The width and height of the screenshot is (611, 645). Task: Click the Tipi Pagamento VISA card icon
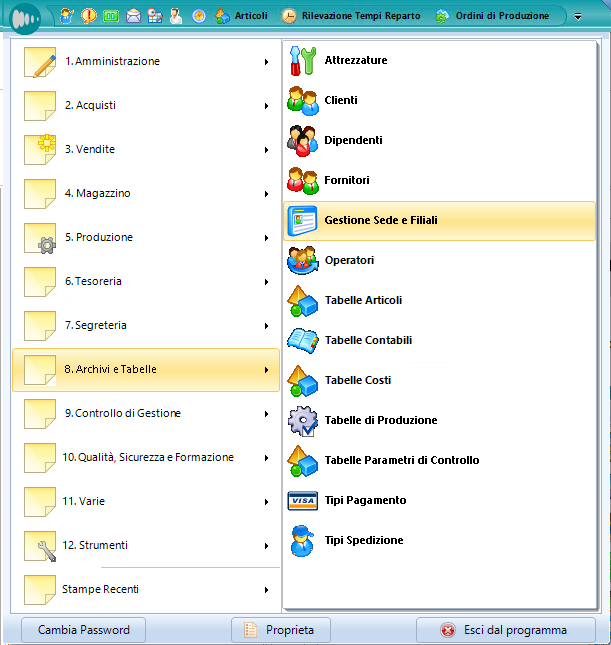click(302, 501)
